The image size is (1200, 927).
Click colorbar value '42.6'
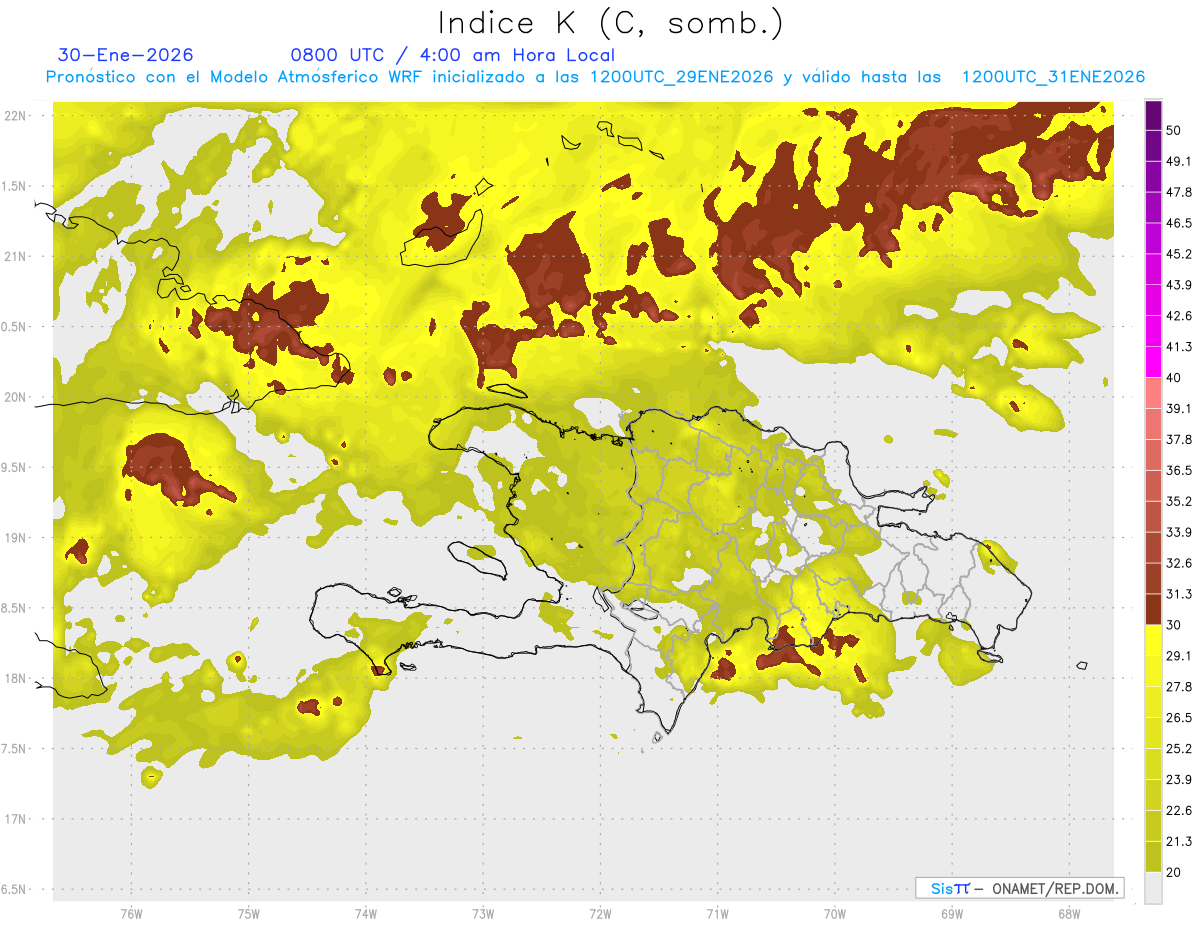(1179, 316)
